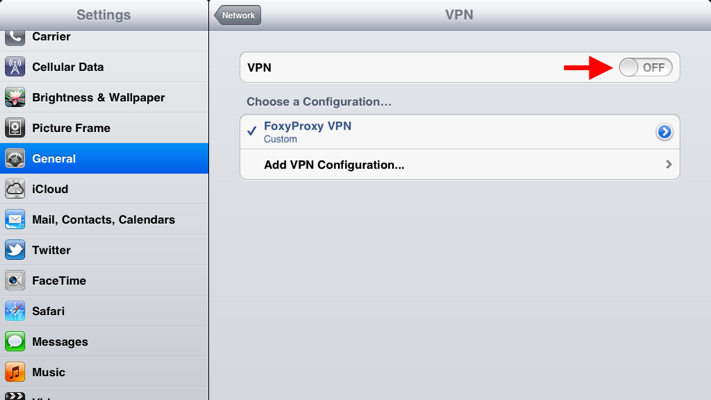Select General in the settings sidebar

click(x=104, y=158)
